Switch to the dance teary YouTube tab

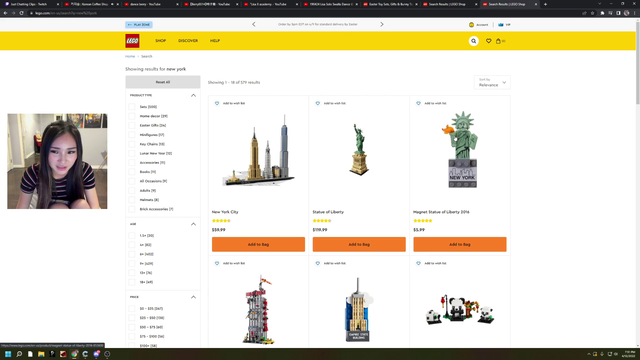150,4
